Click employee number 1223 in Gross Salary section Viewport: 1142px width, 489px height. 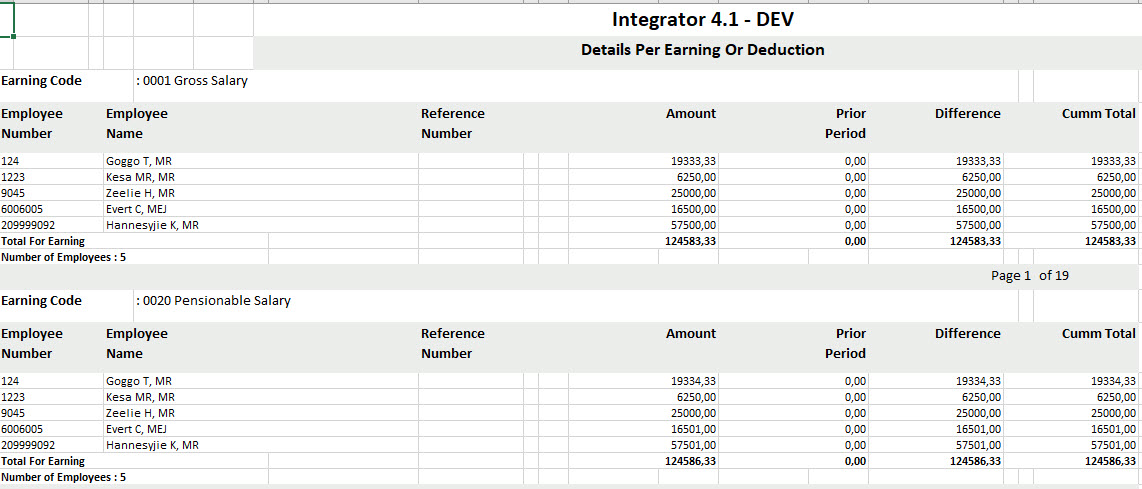point(14,177)
